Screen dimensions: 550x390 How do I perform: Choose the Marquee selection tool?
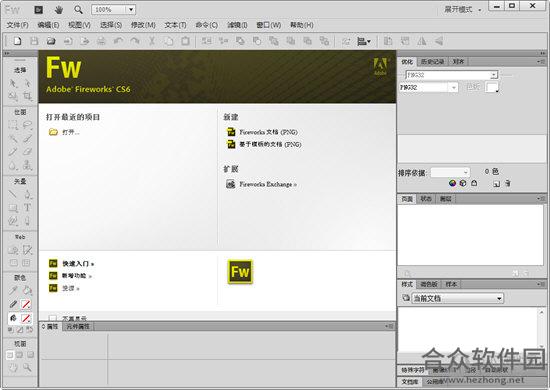pos(13,125)
